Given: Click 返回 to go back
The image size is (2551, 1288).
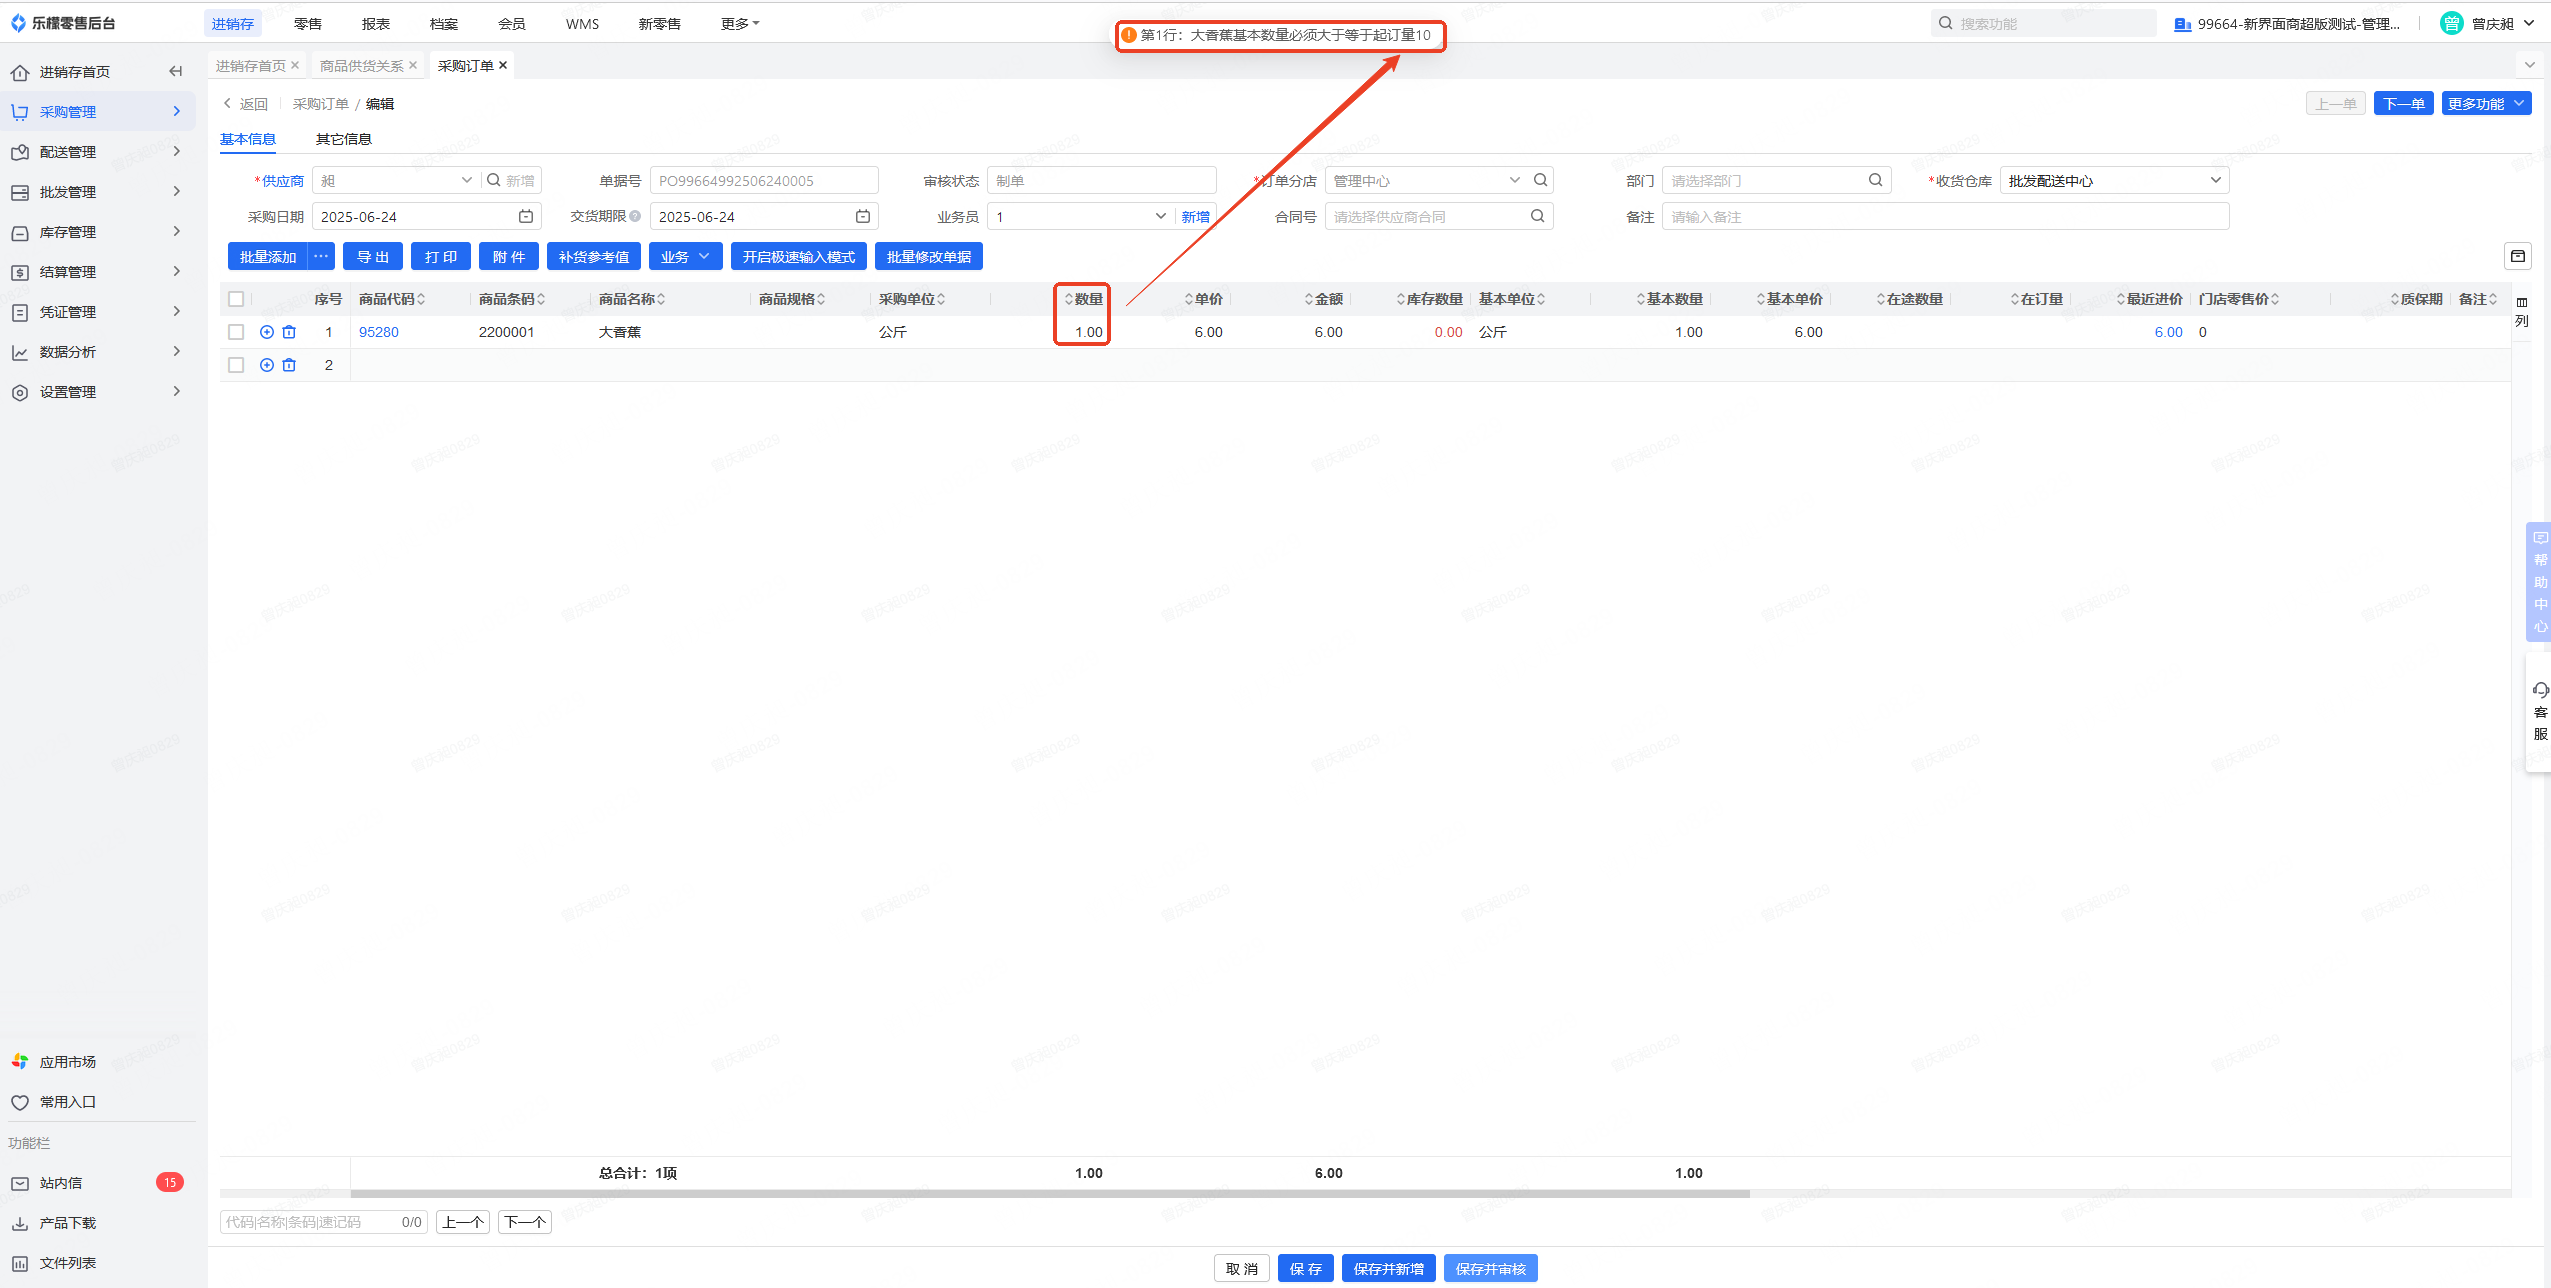Looking at the screenshot, I should [x=246, y=103].
